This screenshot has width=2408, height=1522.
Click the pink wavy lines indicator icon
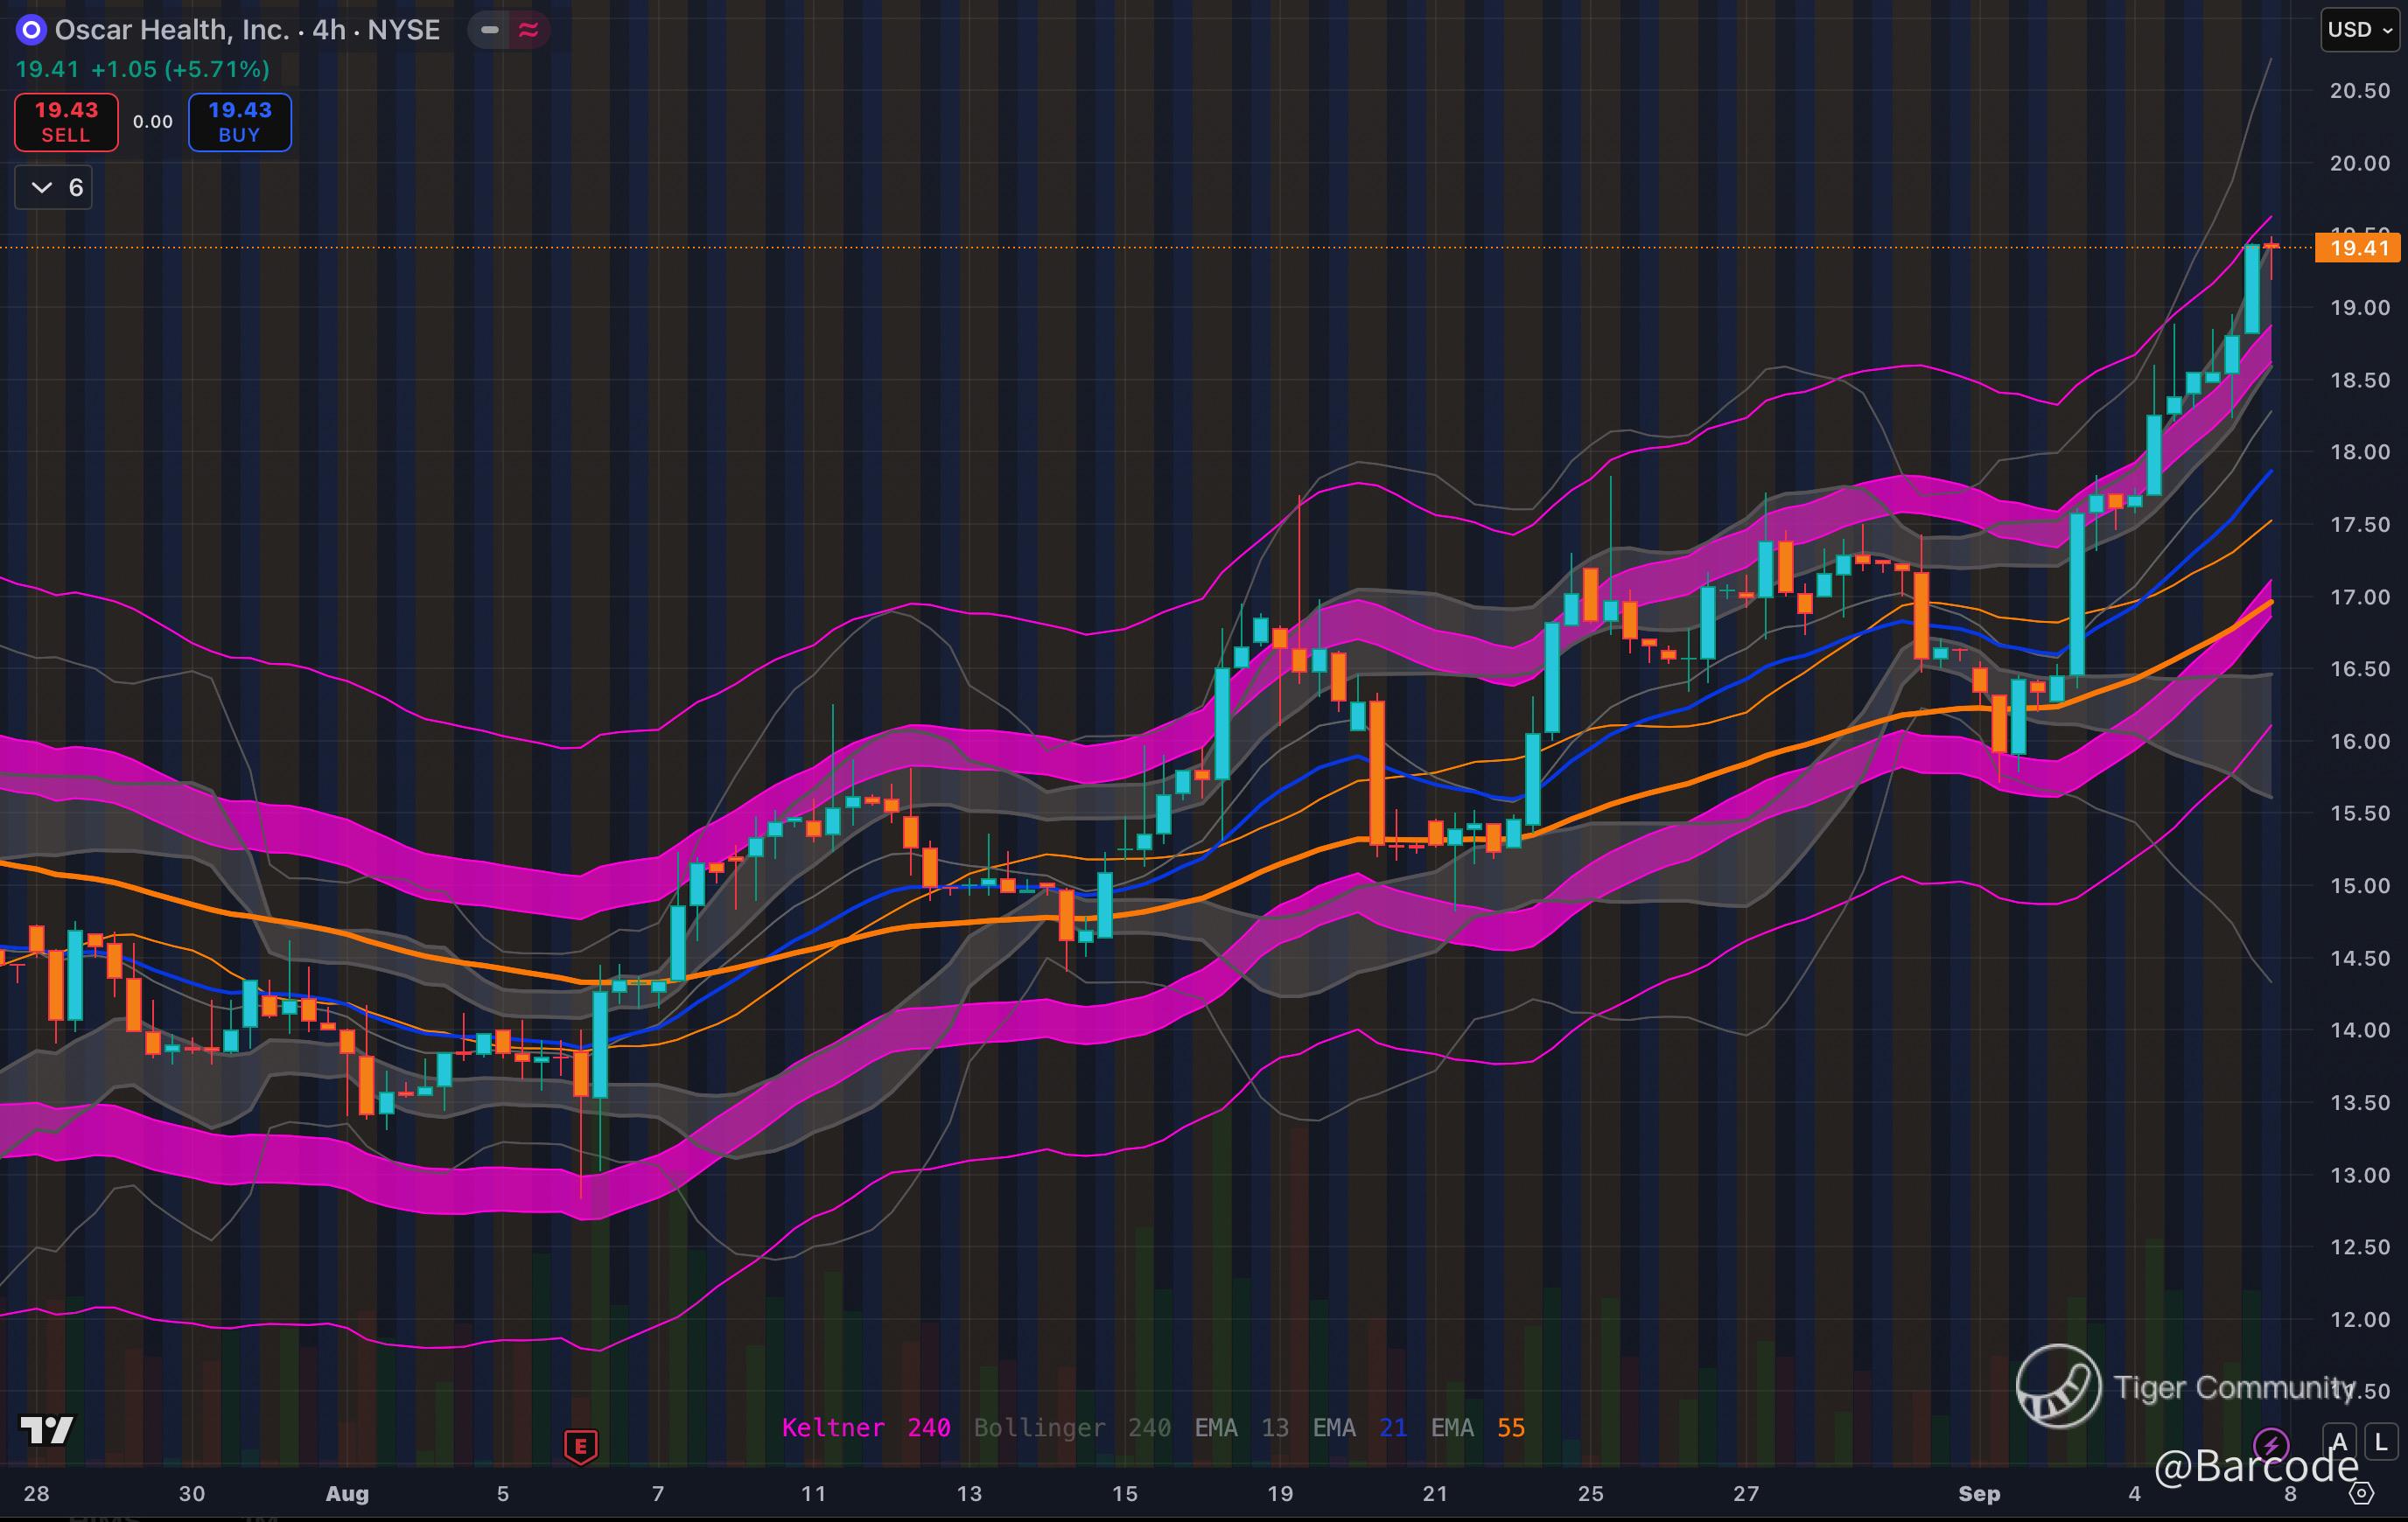click(x=528, y=30)
